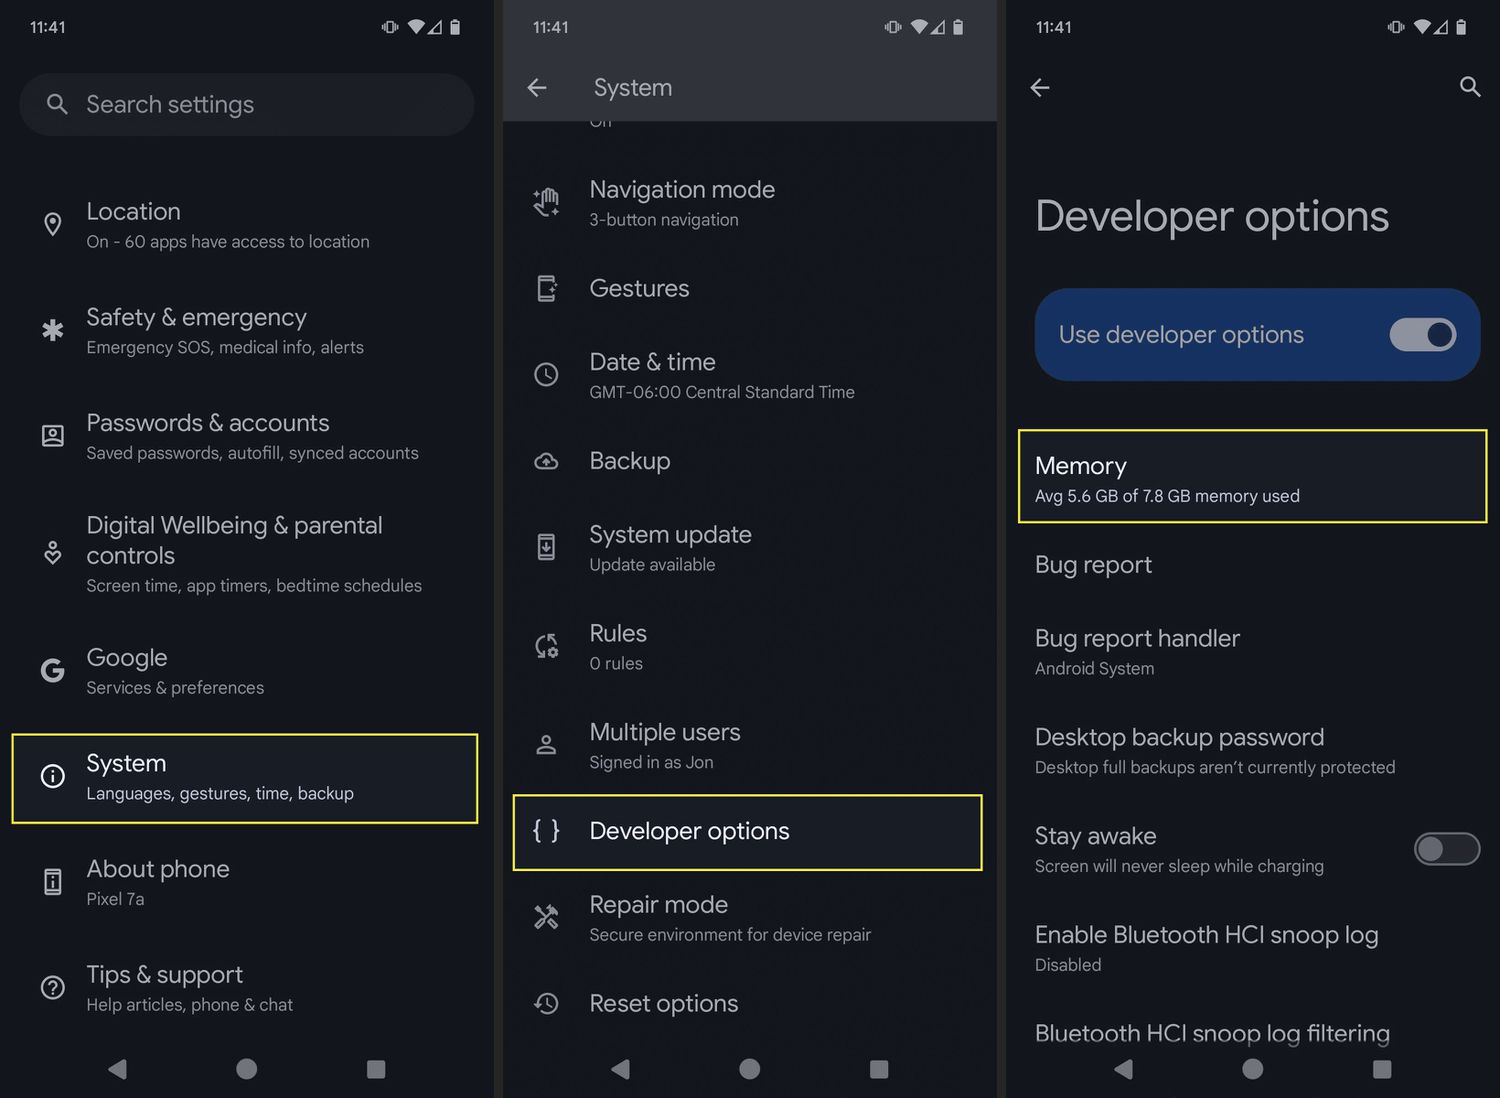The width and height of the screenshot is (1500, 1098).
Task: Open System update with update available
Action: pyautogui.click(x=748, y=548)
